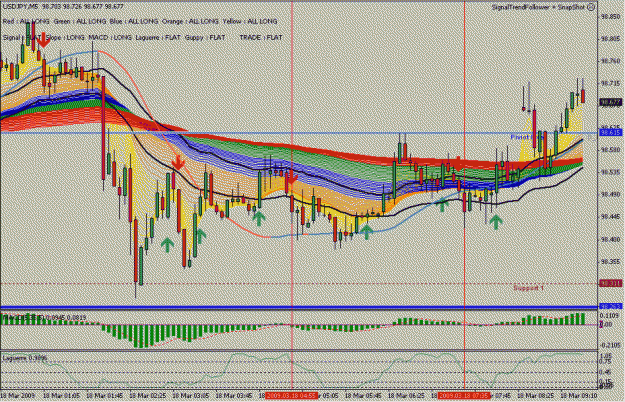Click the 'Red : ALL LONG' status label
The height and width of the screenshot is (402, 625).
[26, 22]
